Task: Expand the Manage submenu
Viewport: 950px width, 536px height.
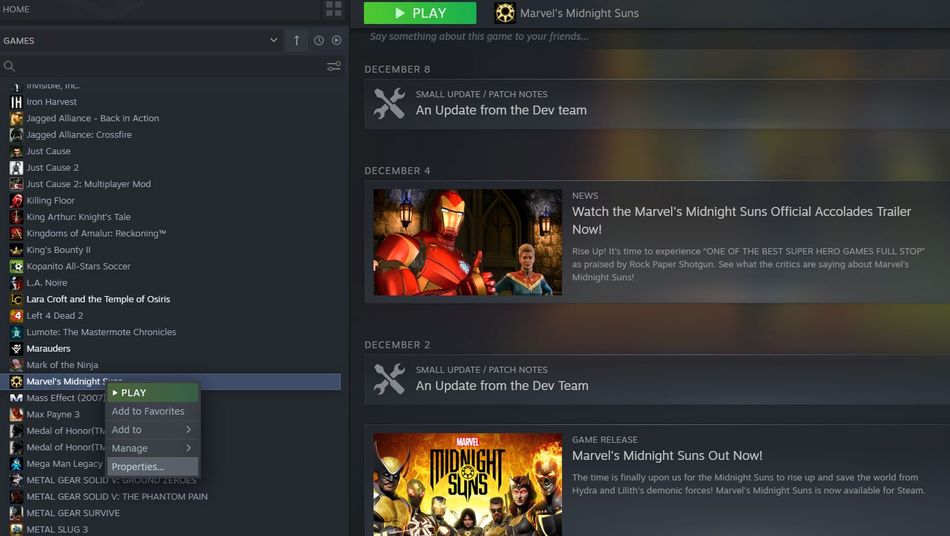Action: (x=152, y=448)
